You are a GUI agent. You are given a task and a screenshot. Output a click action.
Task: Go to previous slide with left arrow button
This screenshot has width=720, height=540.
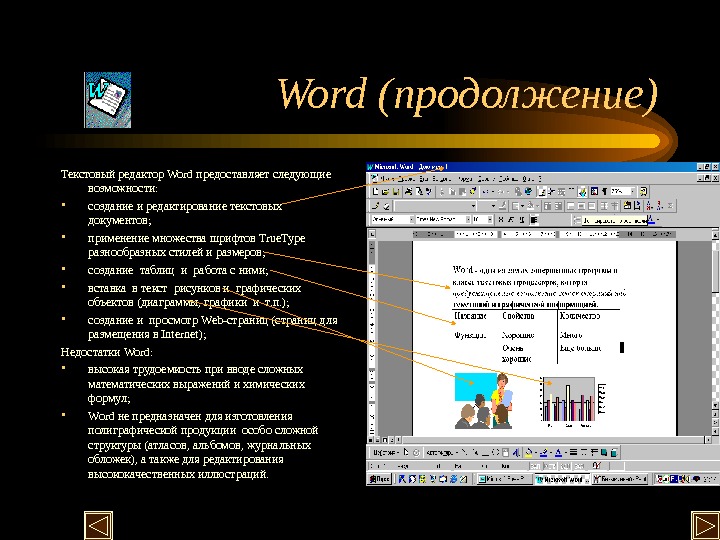coord(98,526)
